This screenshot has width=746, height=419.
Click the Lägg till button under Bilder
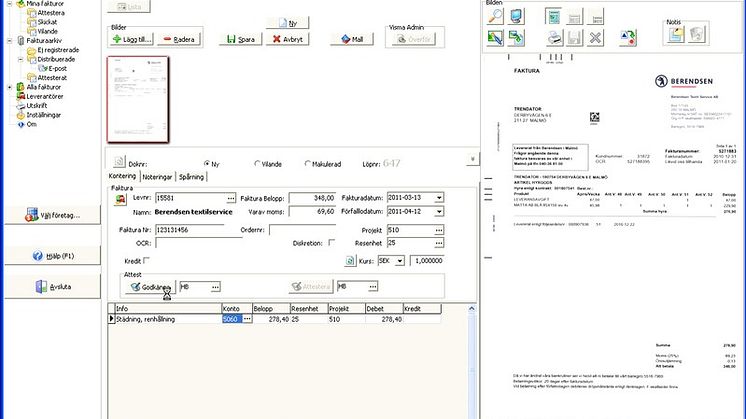pos(132,39)
